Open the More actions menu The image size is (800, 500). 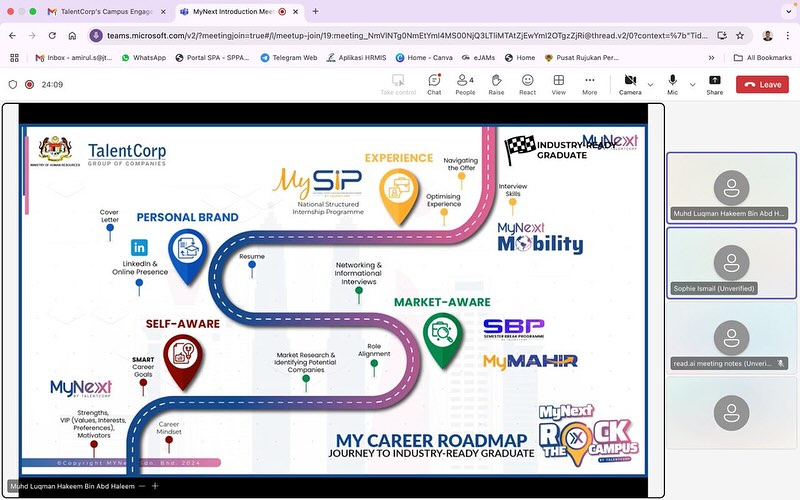pos(589,85)
